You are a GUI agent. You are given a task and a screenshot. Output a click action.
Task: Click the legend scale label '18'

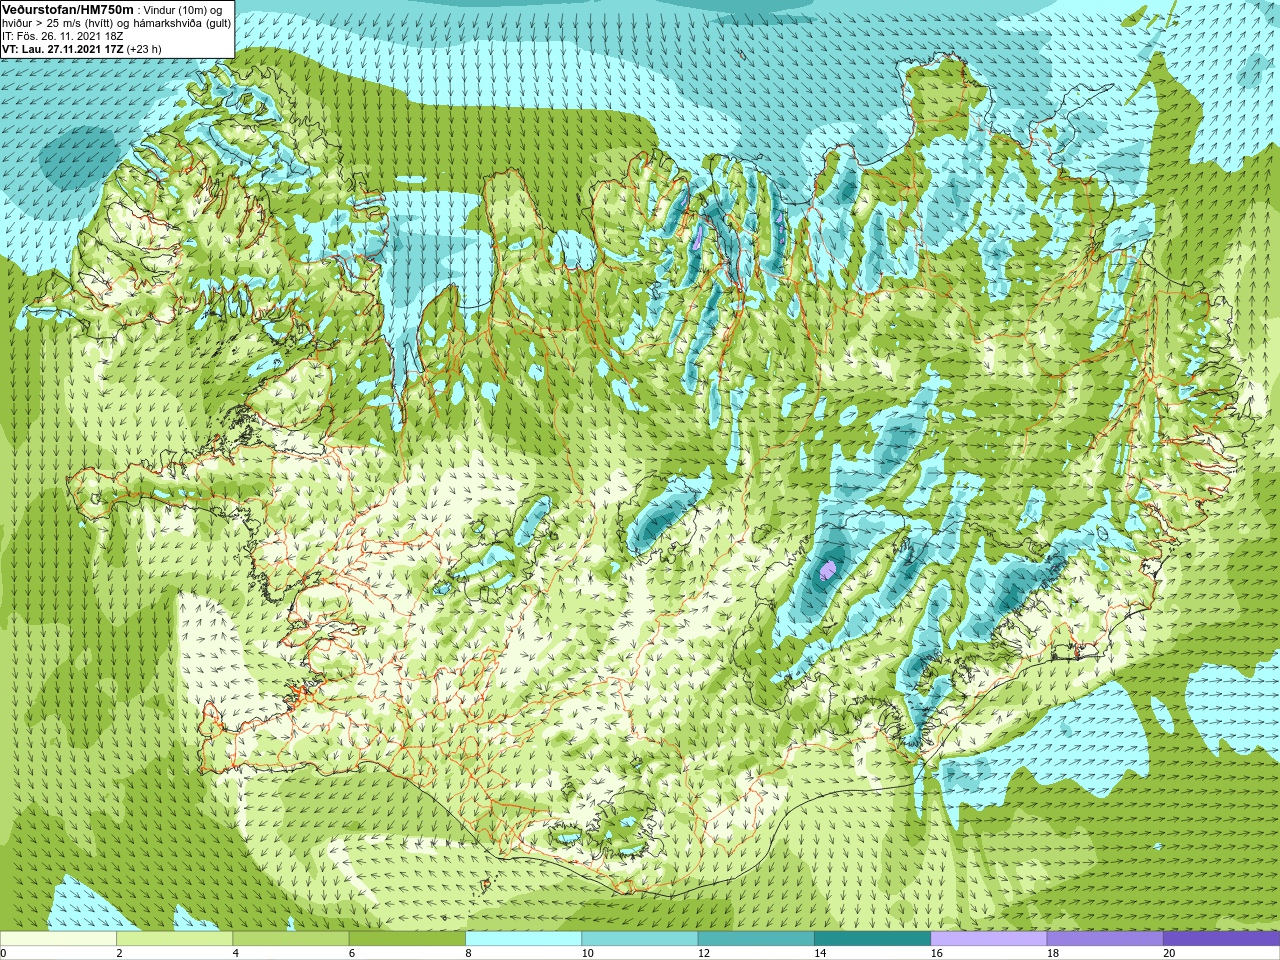(1053, 953)
